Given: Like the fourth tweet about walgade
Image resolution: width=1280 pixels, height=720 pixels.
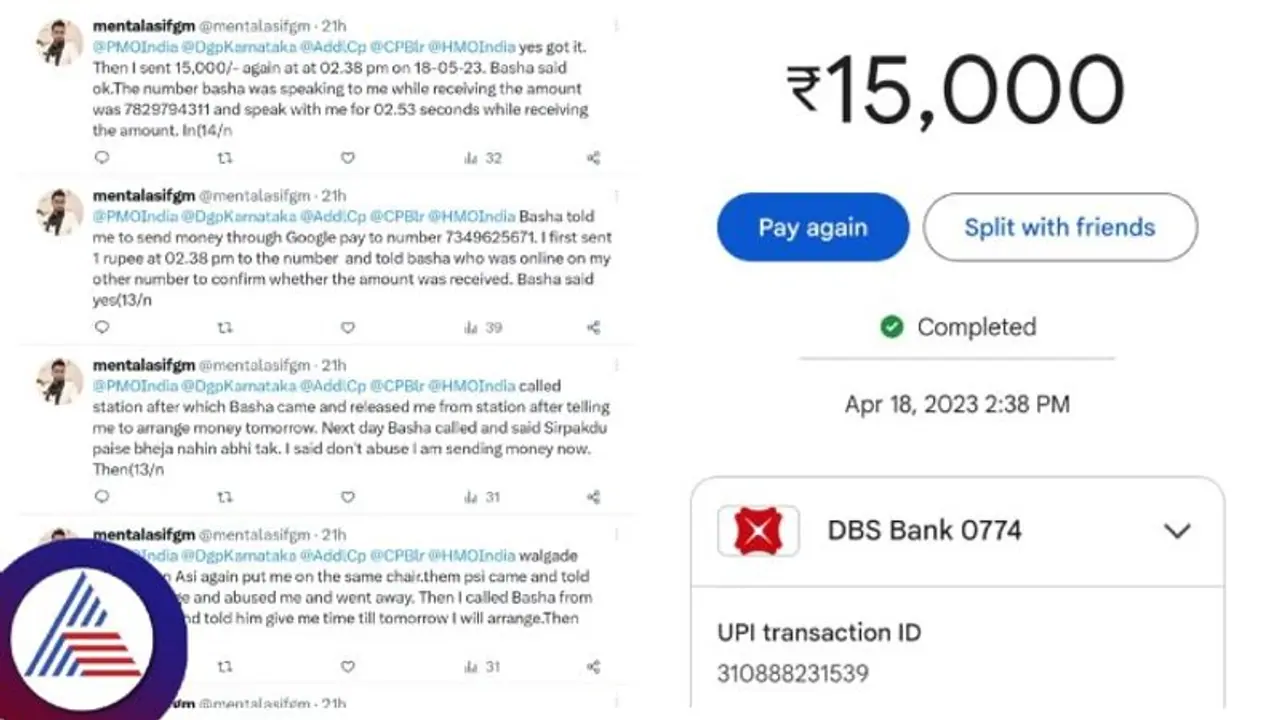Looking at the screenshot, I should (x=348, y=666).
